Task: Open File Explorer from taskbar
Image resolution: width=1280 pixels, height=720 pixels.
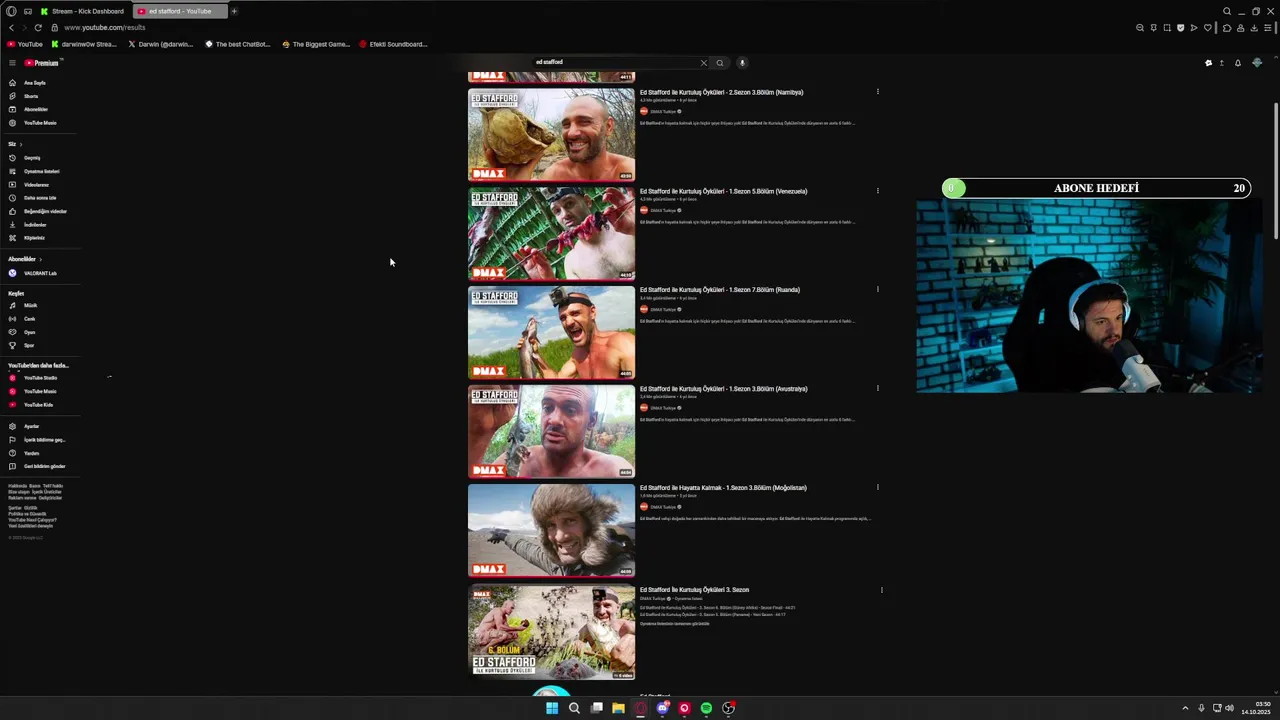Action: tap(618, 708)
